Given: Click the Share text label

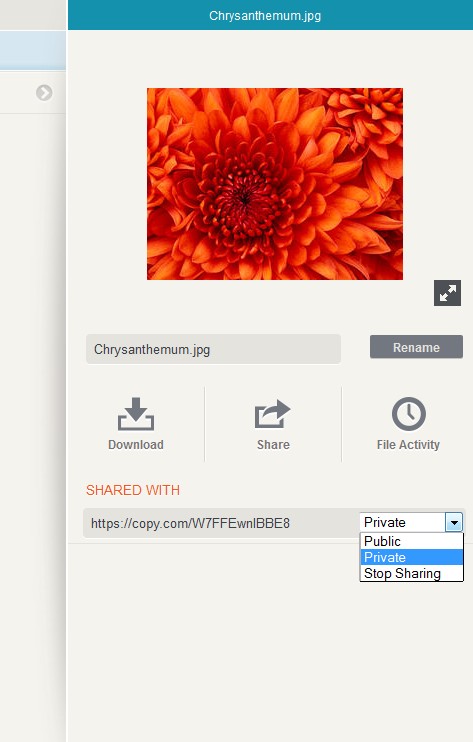Looking at the screenshot, I should 273,445.
